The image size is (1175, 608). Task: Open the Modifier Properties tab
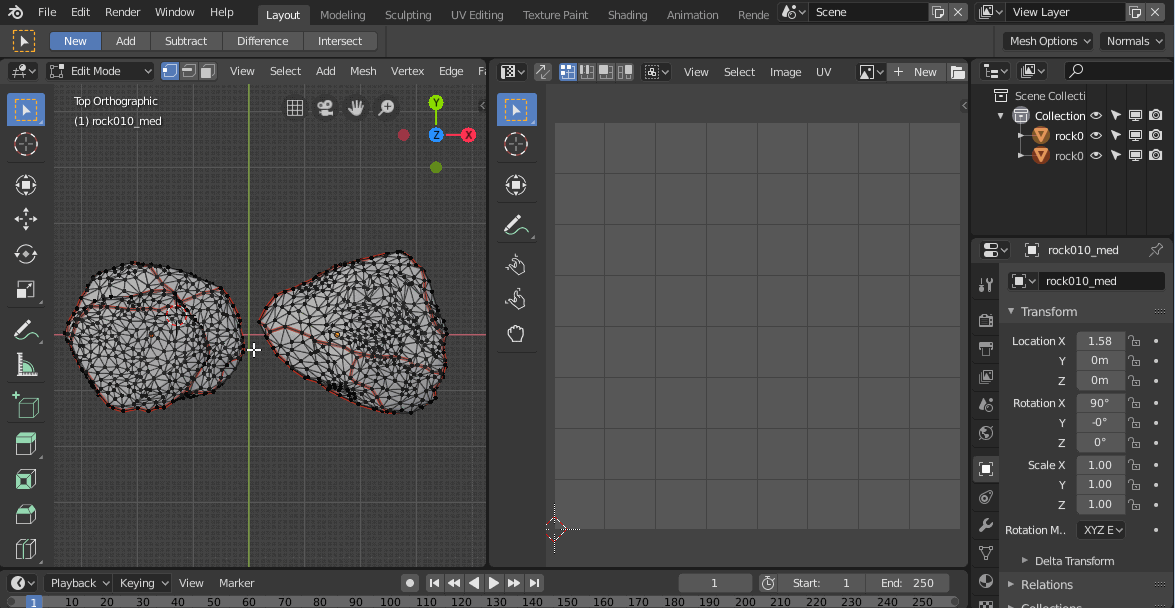(x=985, y=525)
